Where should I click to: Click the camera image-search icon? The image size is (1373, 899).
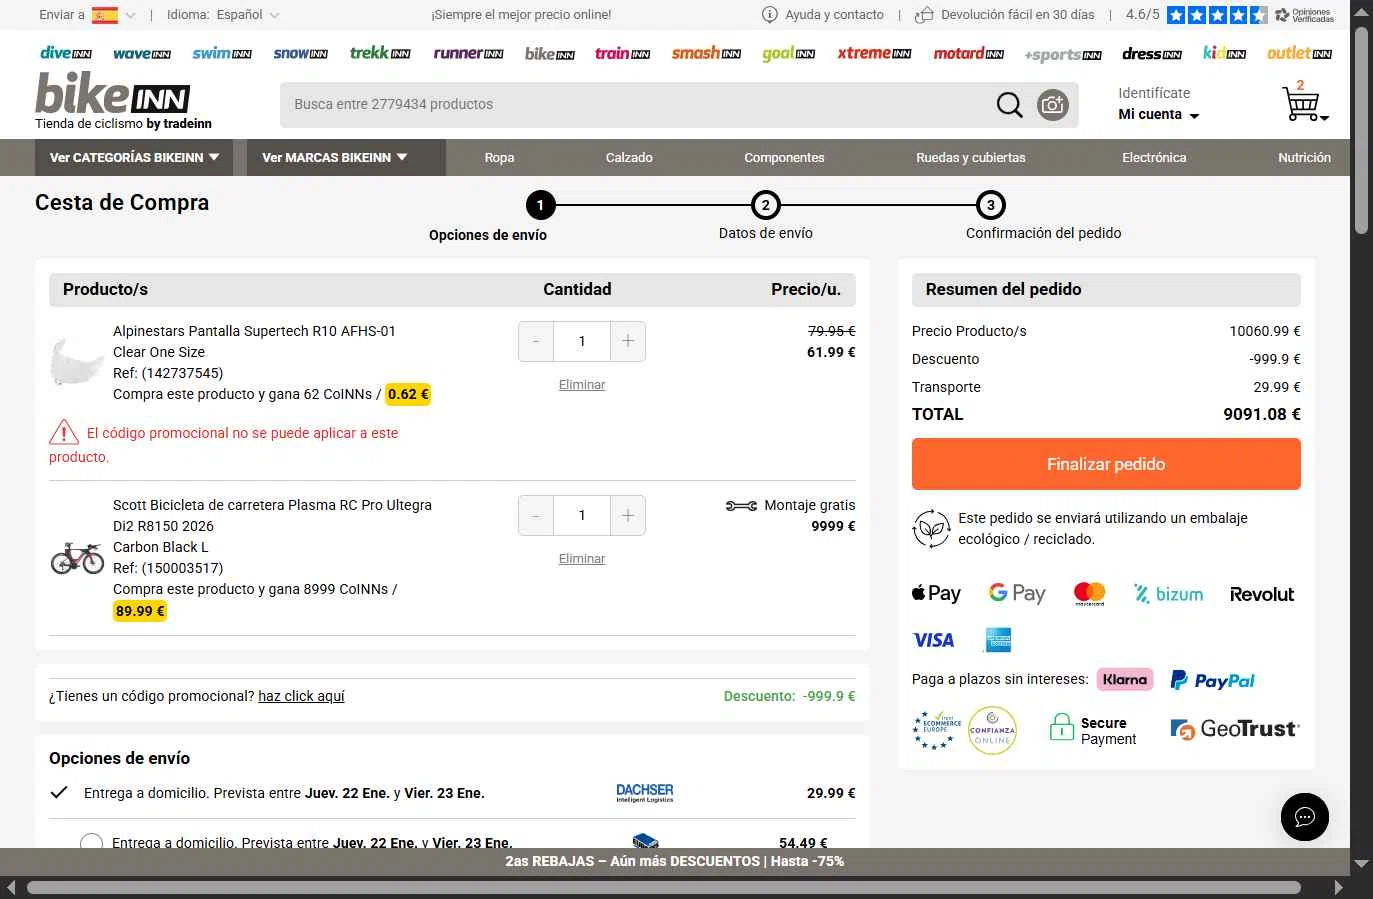(1053, 105)
